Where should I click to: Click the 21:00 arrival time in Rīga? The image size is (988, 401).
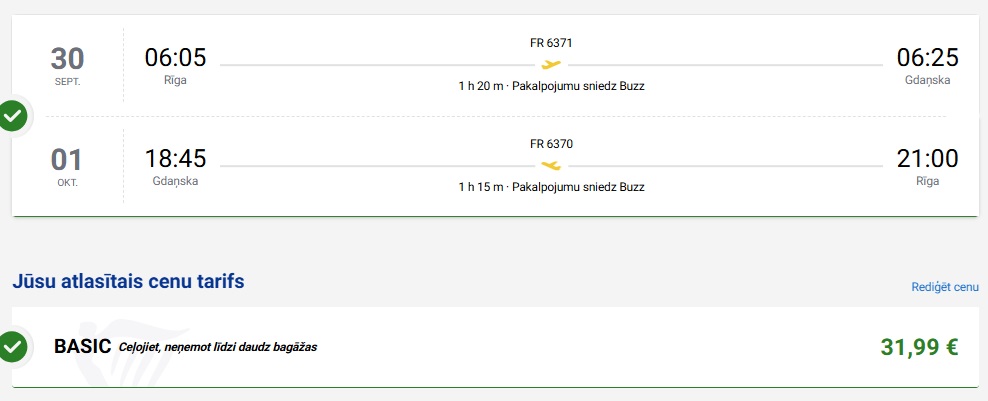pos(928,158)
